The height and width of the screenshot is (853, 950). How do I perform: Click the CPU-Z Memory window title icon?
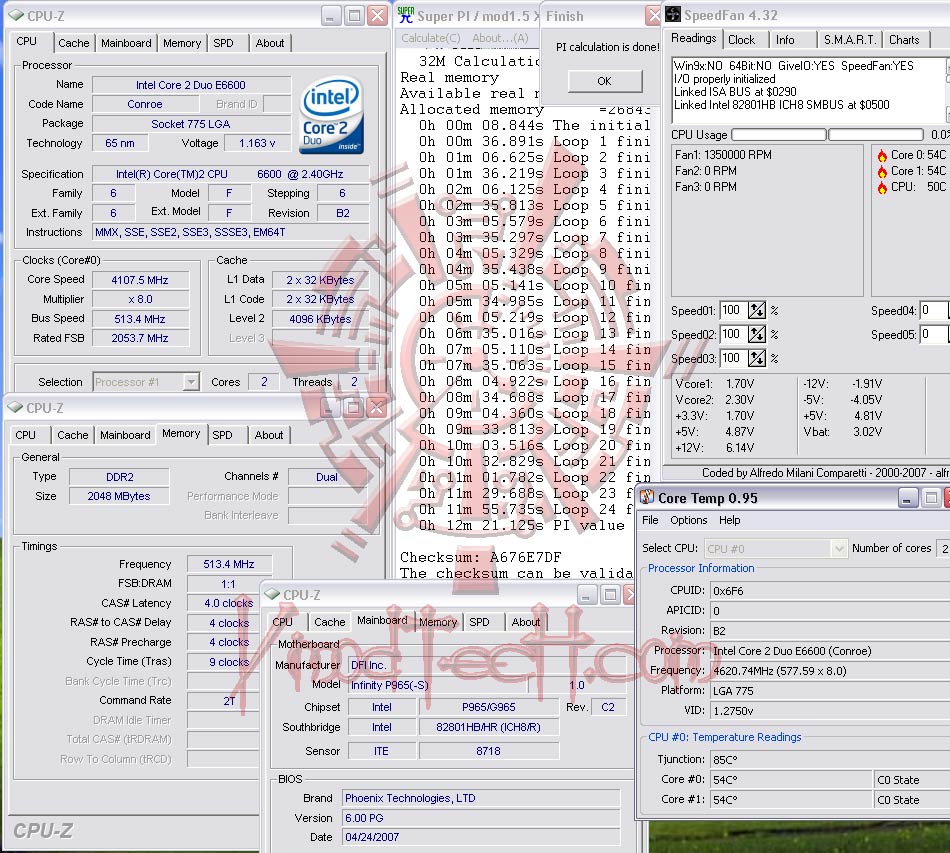point(15,408)
